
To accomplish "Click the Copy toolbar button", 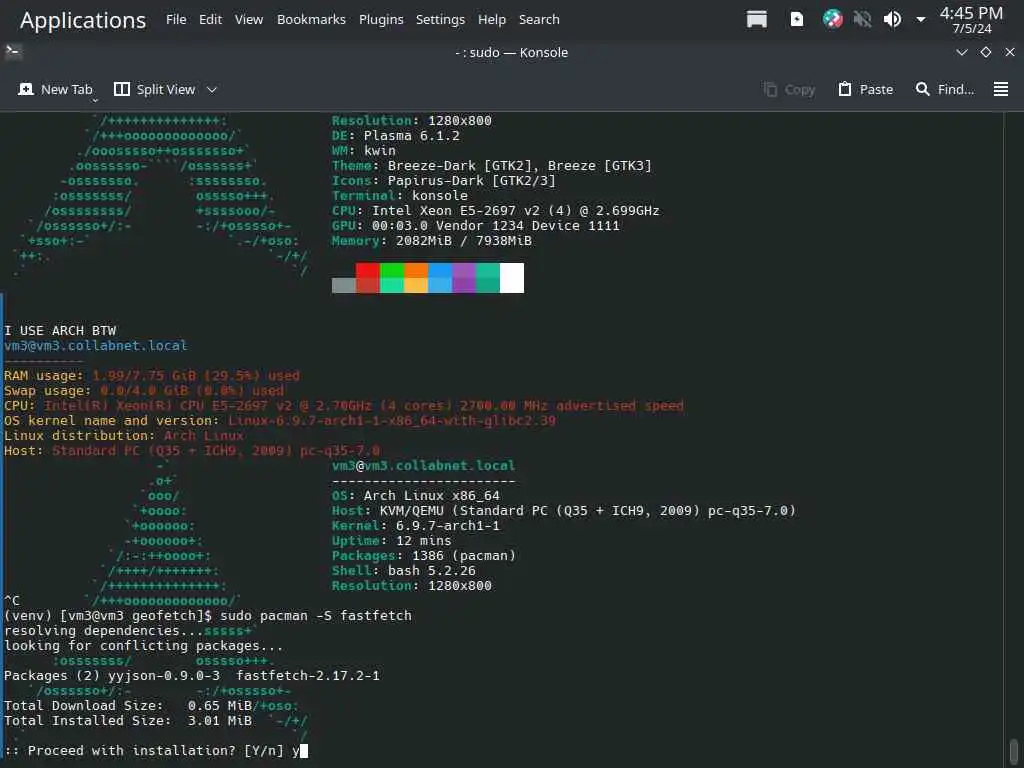I will point(789,89).
